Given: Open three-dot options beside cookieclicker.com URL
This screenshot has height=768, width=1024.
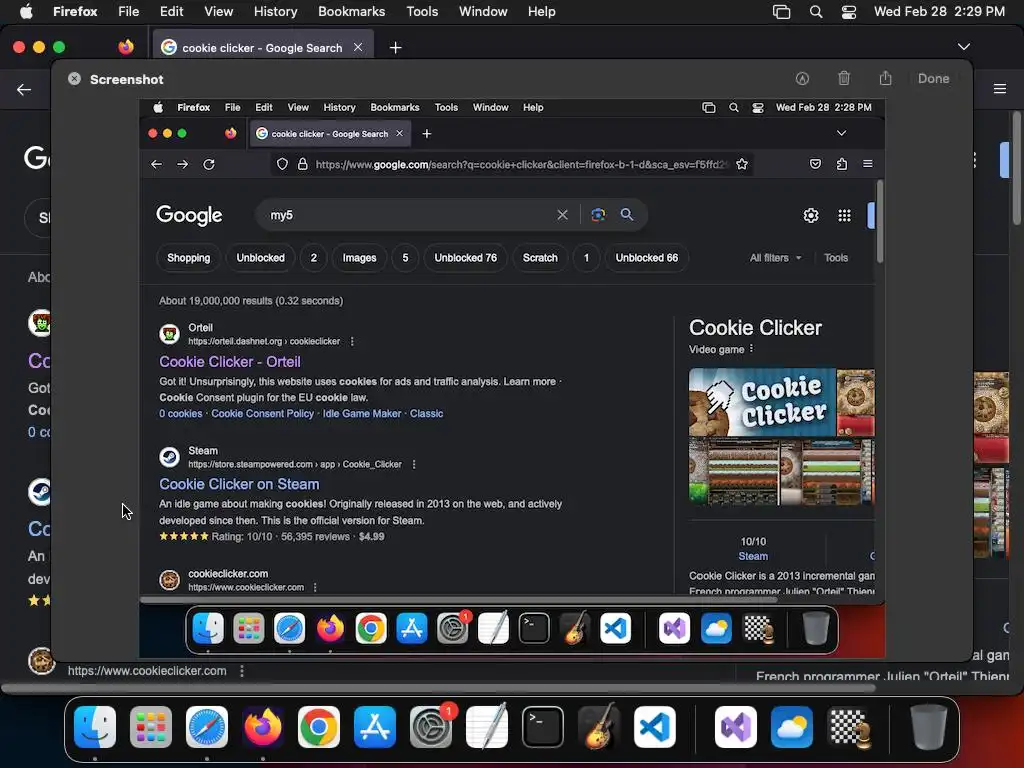Looking at the screenshot, I should 242,671.
